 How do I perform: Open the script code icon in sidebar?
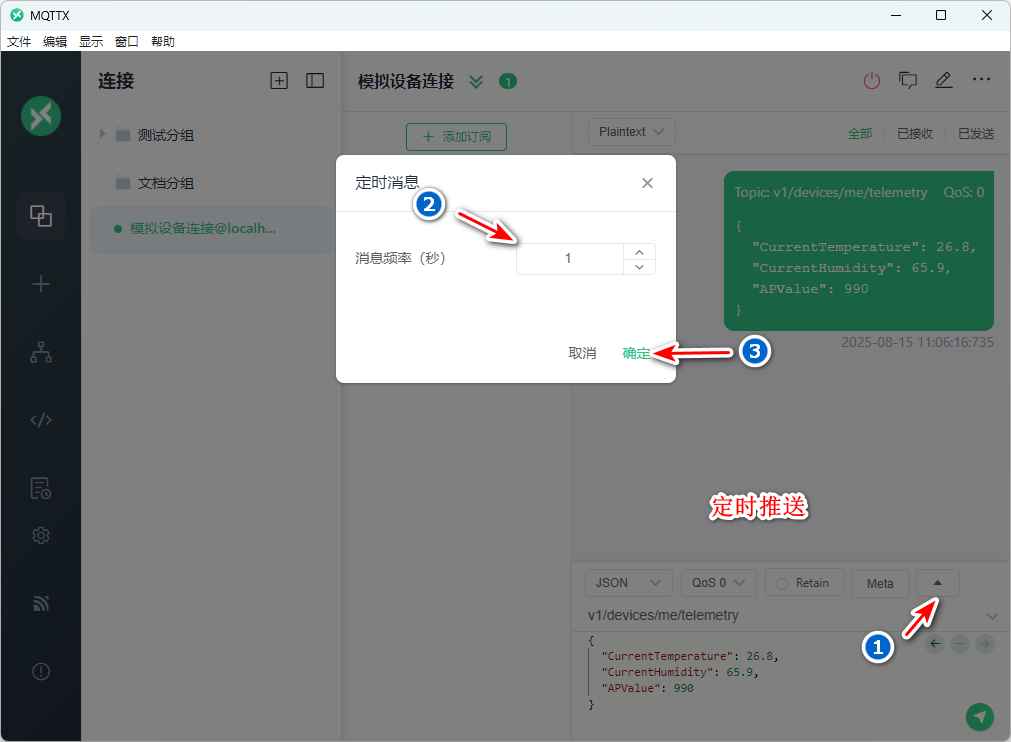point(41,420)
